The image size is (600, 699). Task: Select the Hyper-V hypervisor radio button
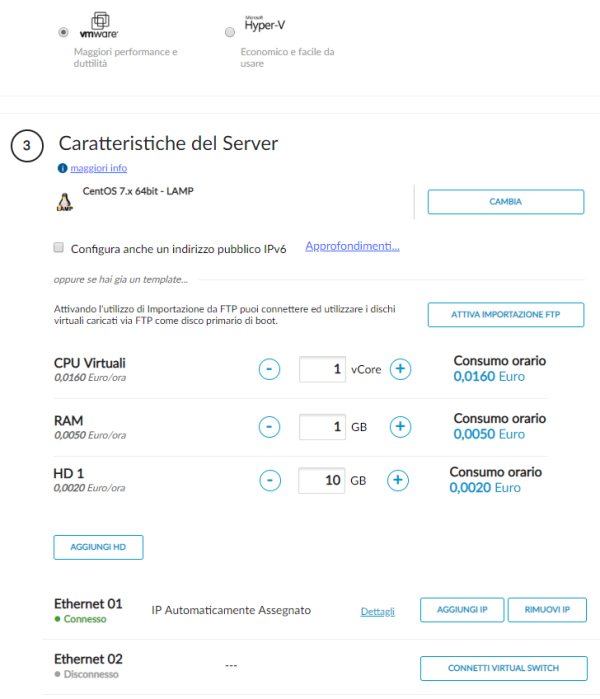pyautogui.click(x=230, y=32)
